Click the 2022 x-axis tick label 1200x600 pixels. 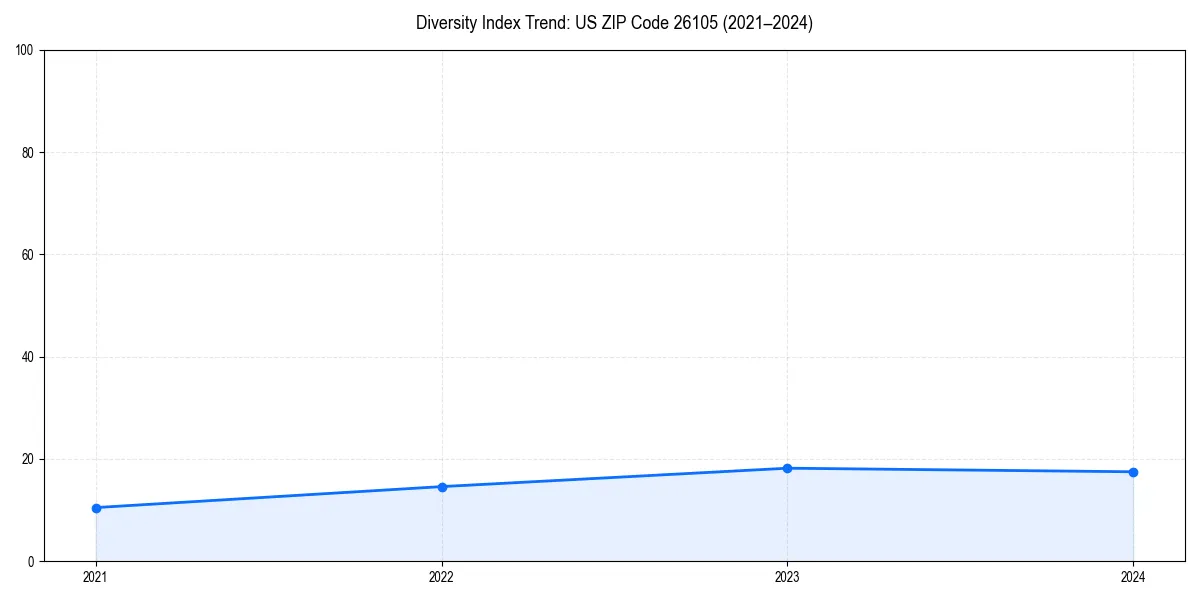coord(441,577)
